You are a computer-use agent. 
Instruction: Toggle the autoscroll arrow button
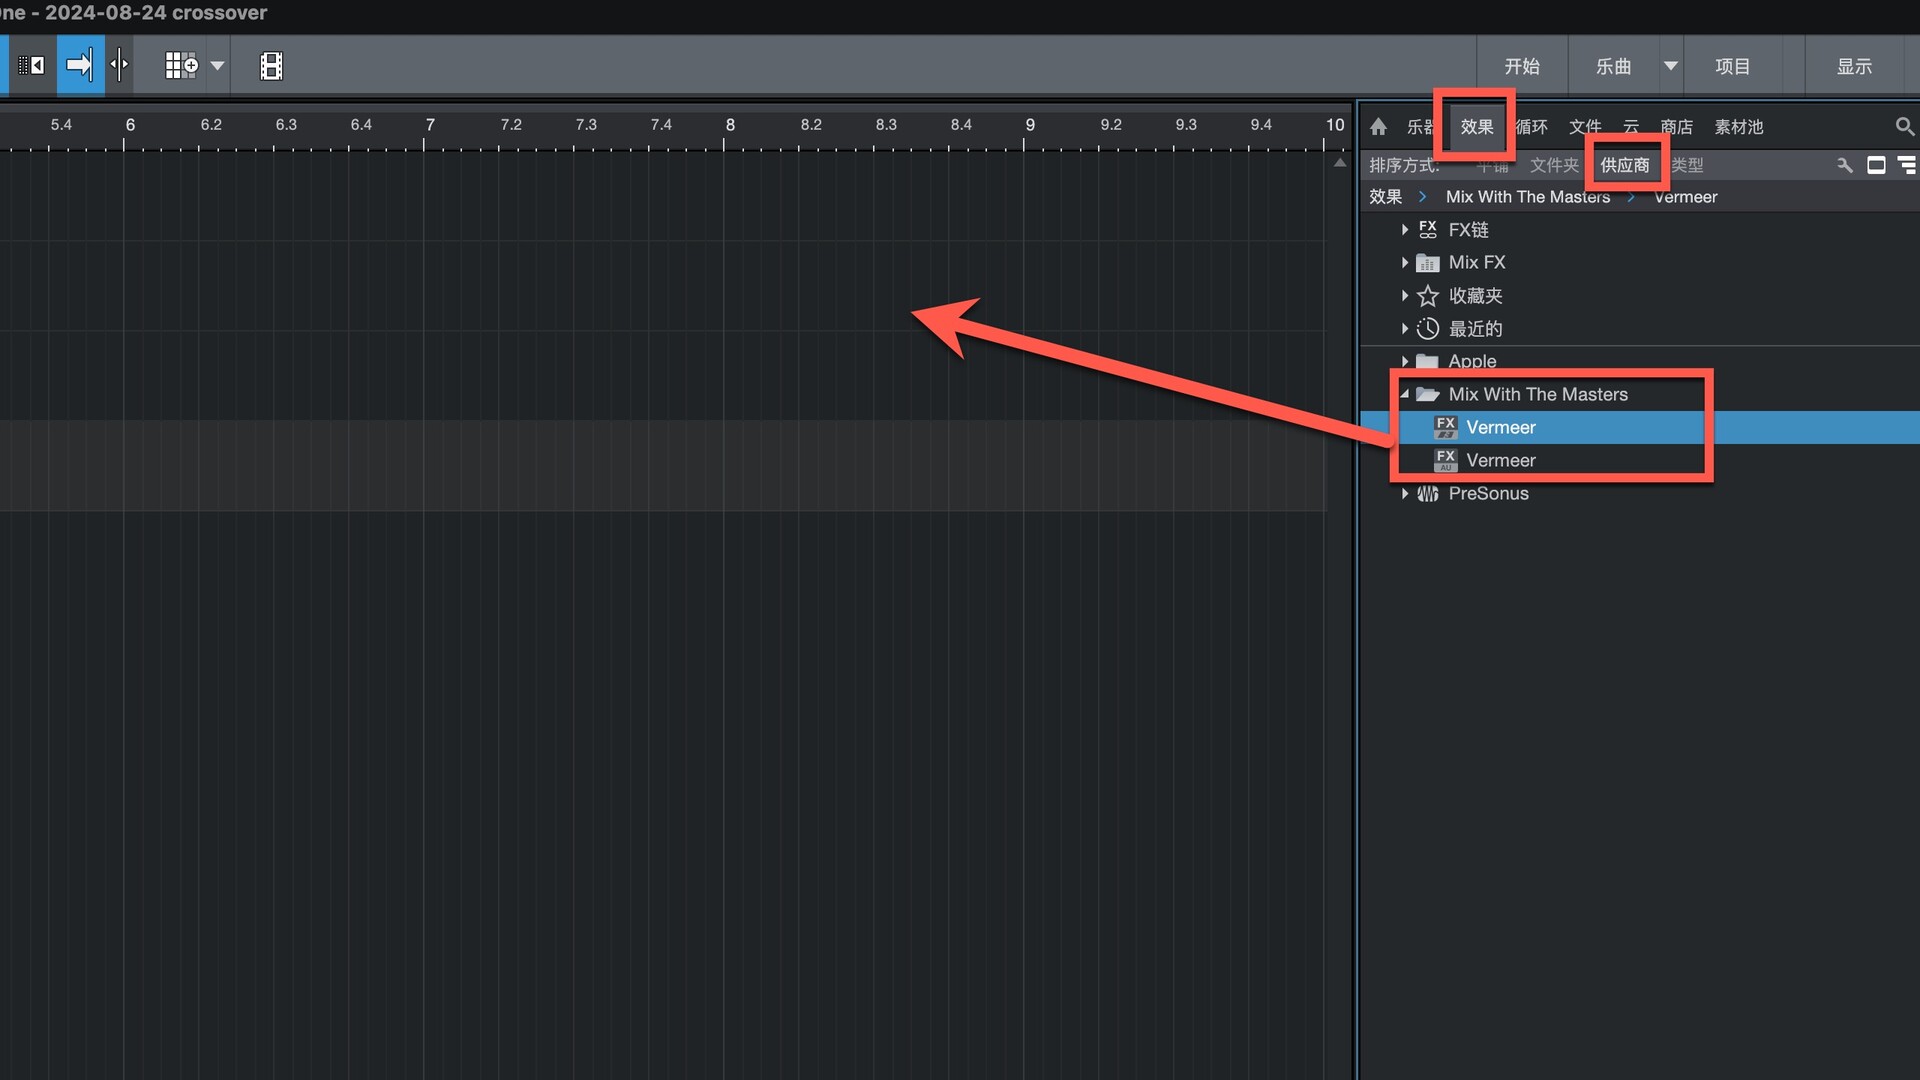80,66
